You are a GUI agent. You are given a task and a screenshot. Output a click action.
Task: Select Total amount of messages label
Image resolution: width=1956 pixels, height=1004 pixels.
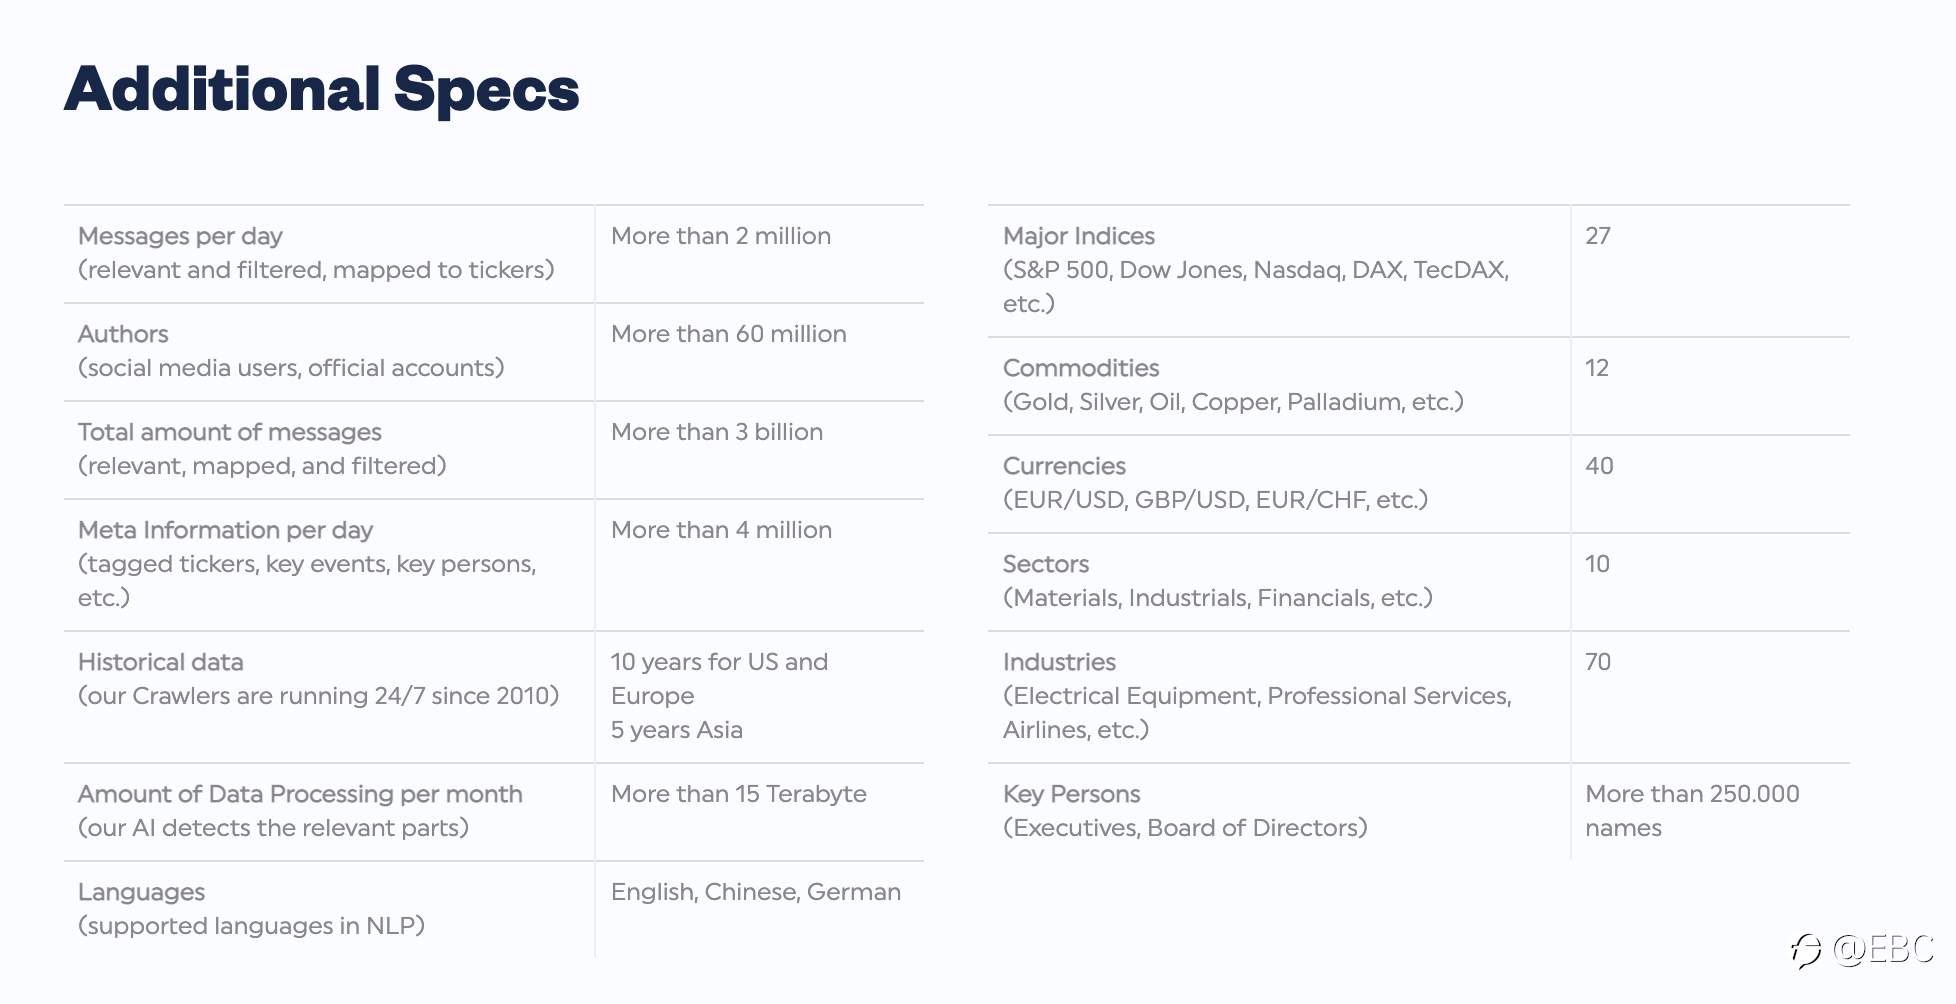click(x=230, y=432)
